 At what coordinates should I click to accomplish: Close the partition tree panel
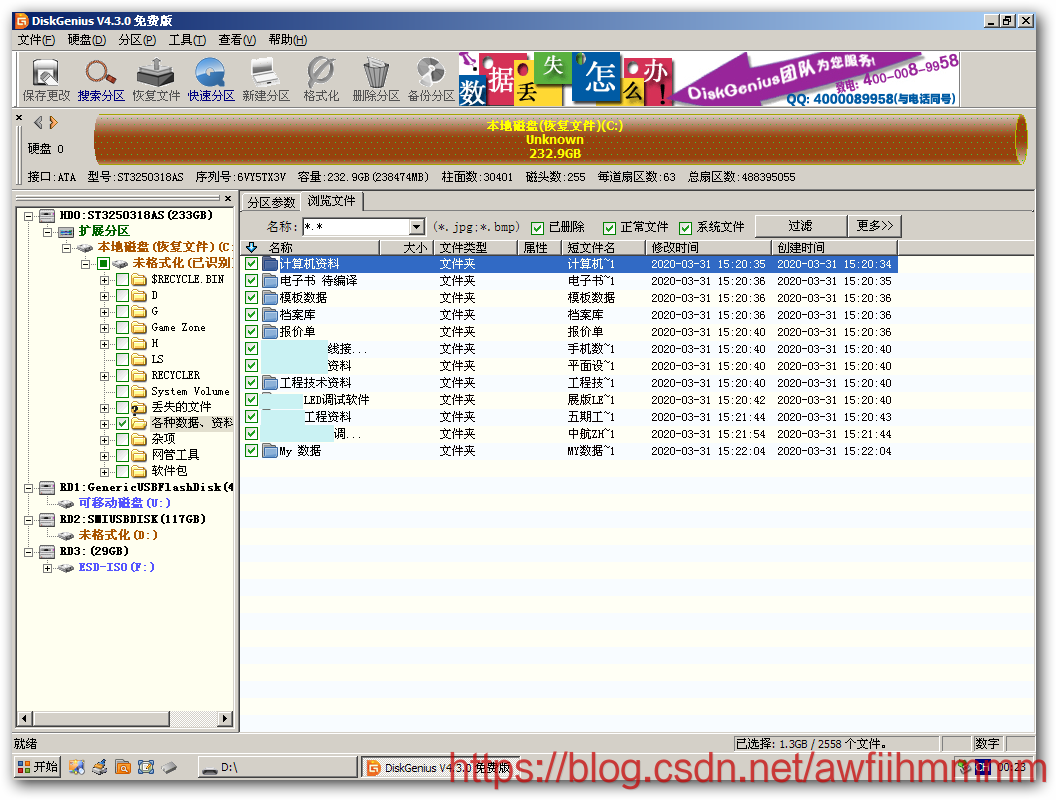tap(228, 199)
